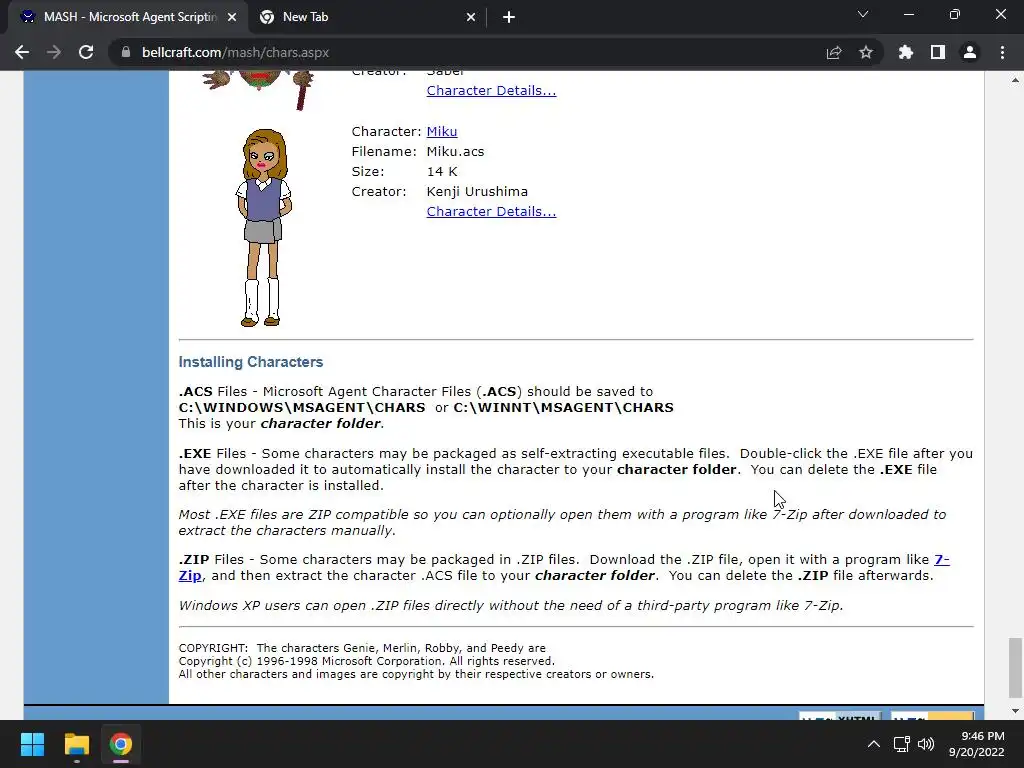Click the 'C:\WINNT\MSAGENT\CHARS' path text
Screen dimensions: 1024x768
(x=564, y=408)
